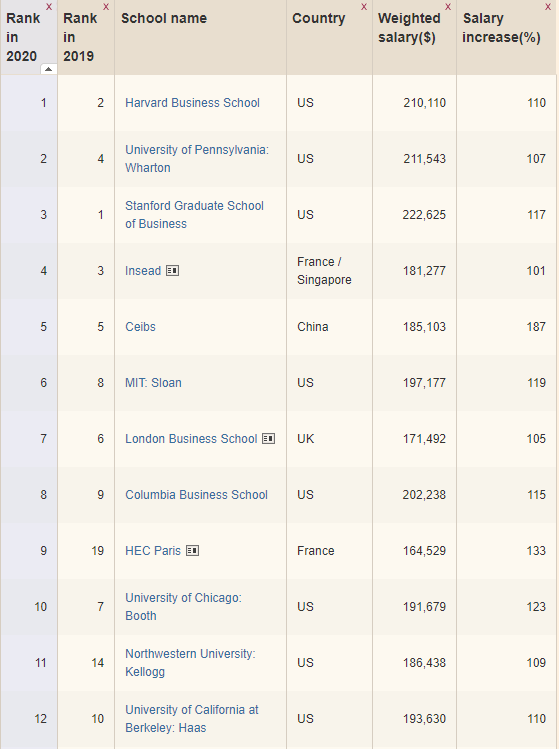This screenshot has width=559, height=749.
Task: Click 2019 rank 14 in Kellogg row
Action: tap(98, 663)
